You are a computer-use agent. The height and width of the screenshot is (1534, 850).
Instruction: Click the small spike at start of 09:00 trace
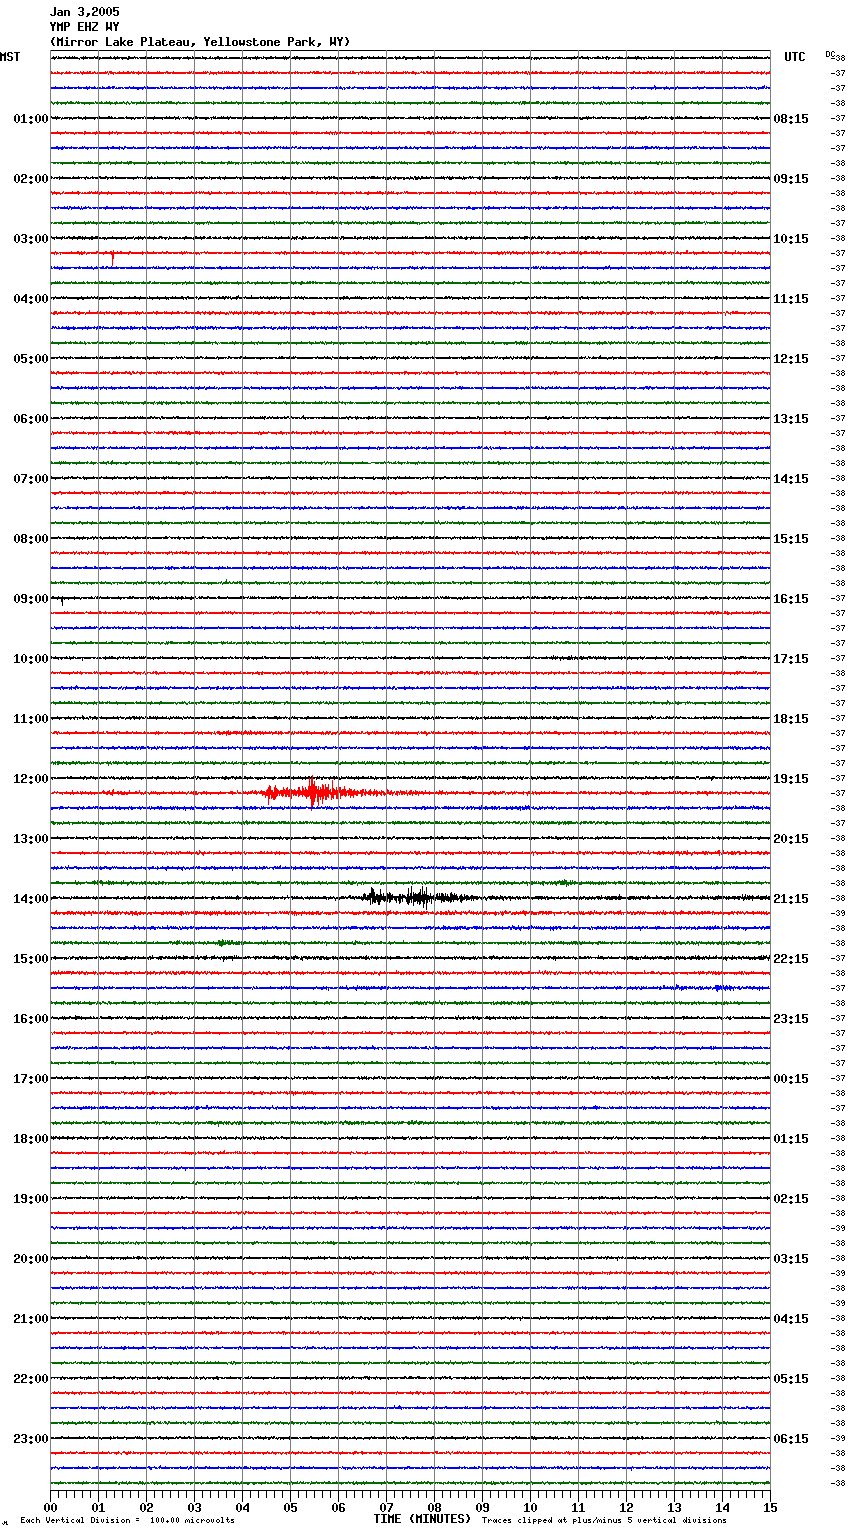click(62, 601)
